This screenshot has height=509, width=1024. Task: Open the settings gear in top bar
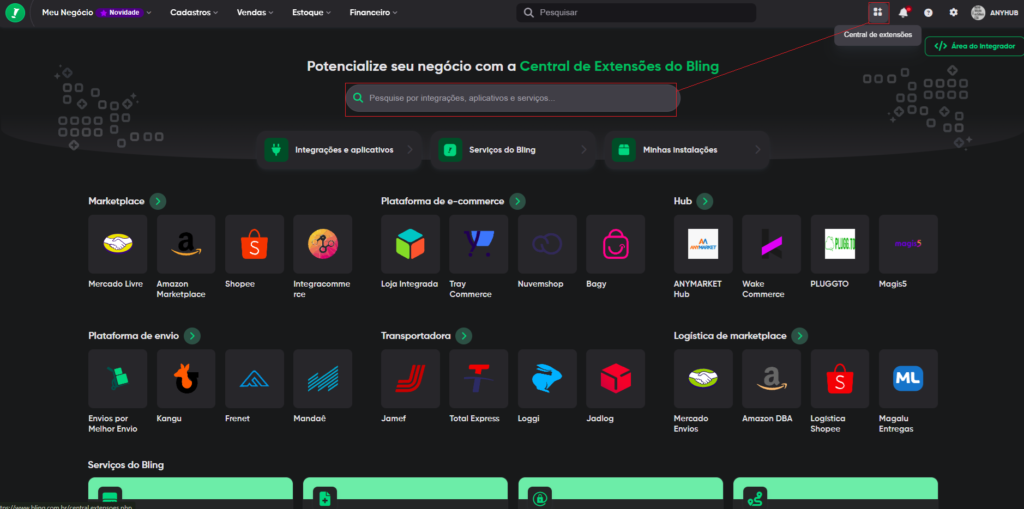(953, 13)
